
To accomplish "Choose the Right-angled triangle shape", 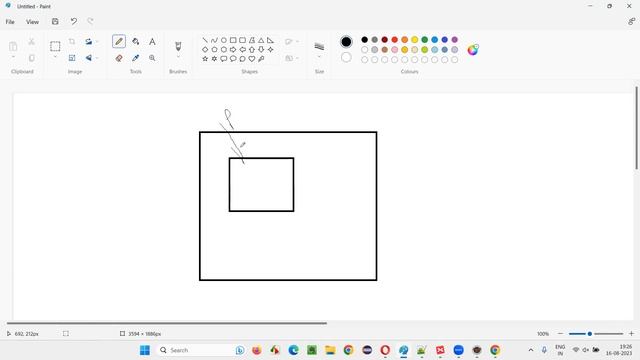I will pyautogui.click(x=270, y=40).
